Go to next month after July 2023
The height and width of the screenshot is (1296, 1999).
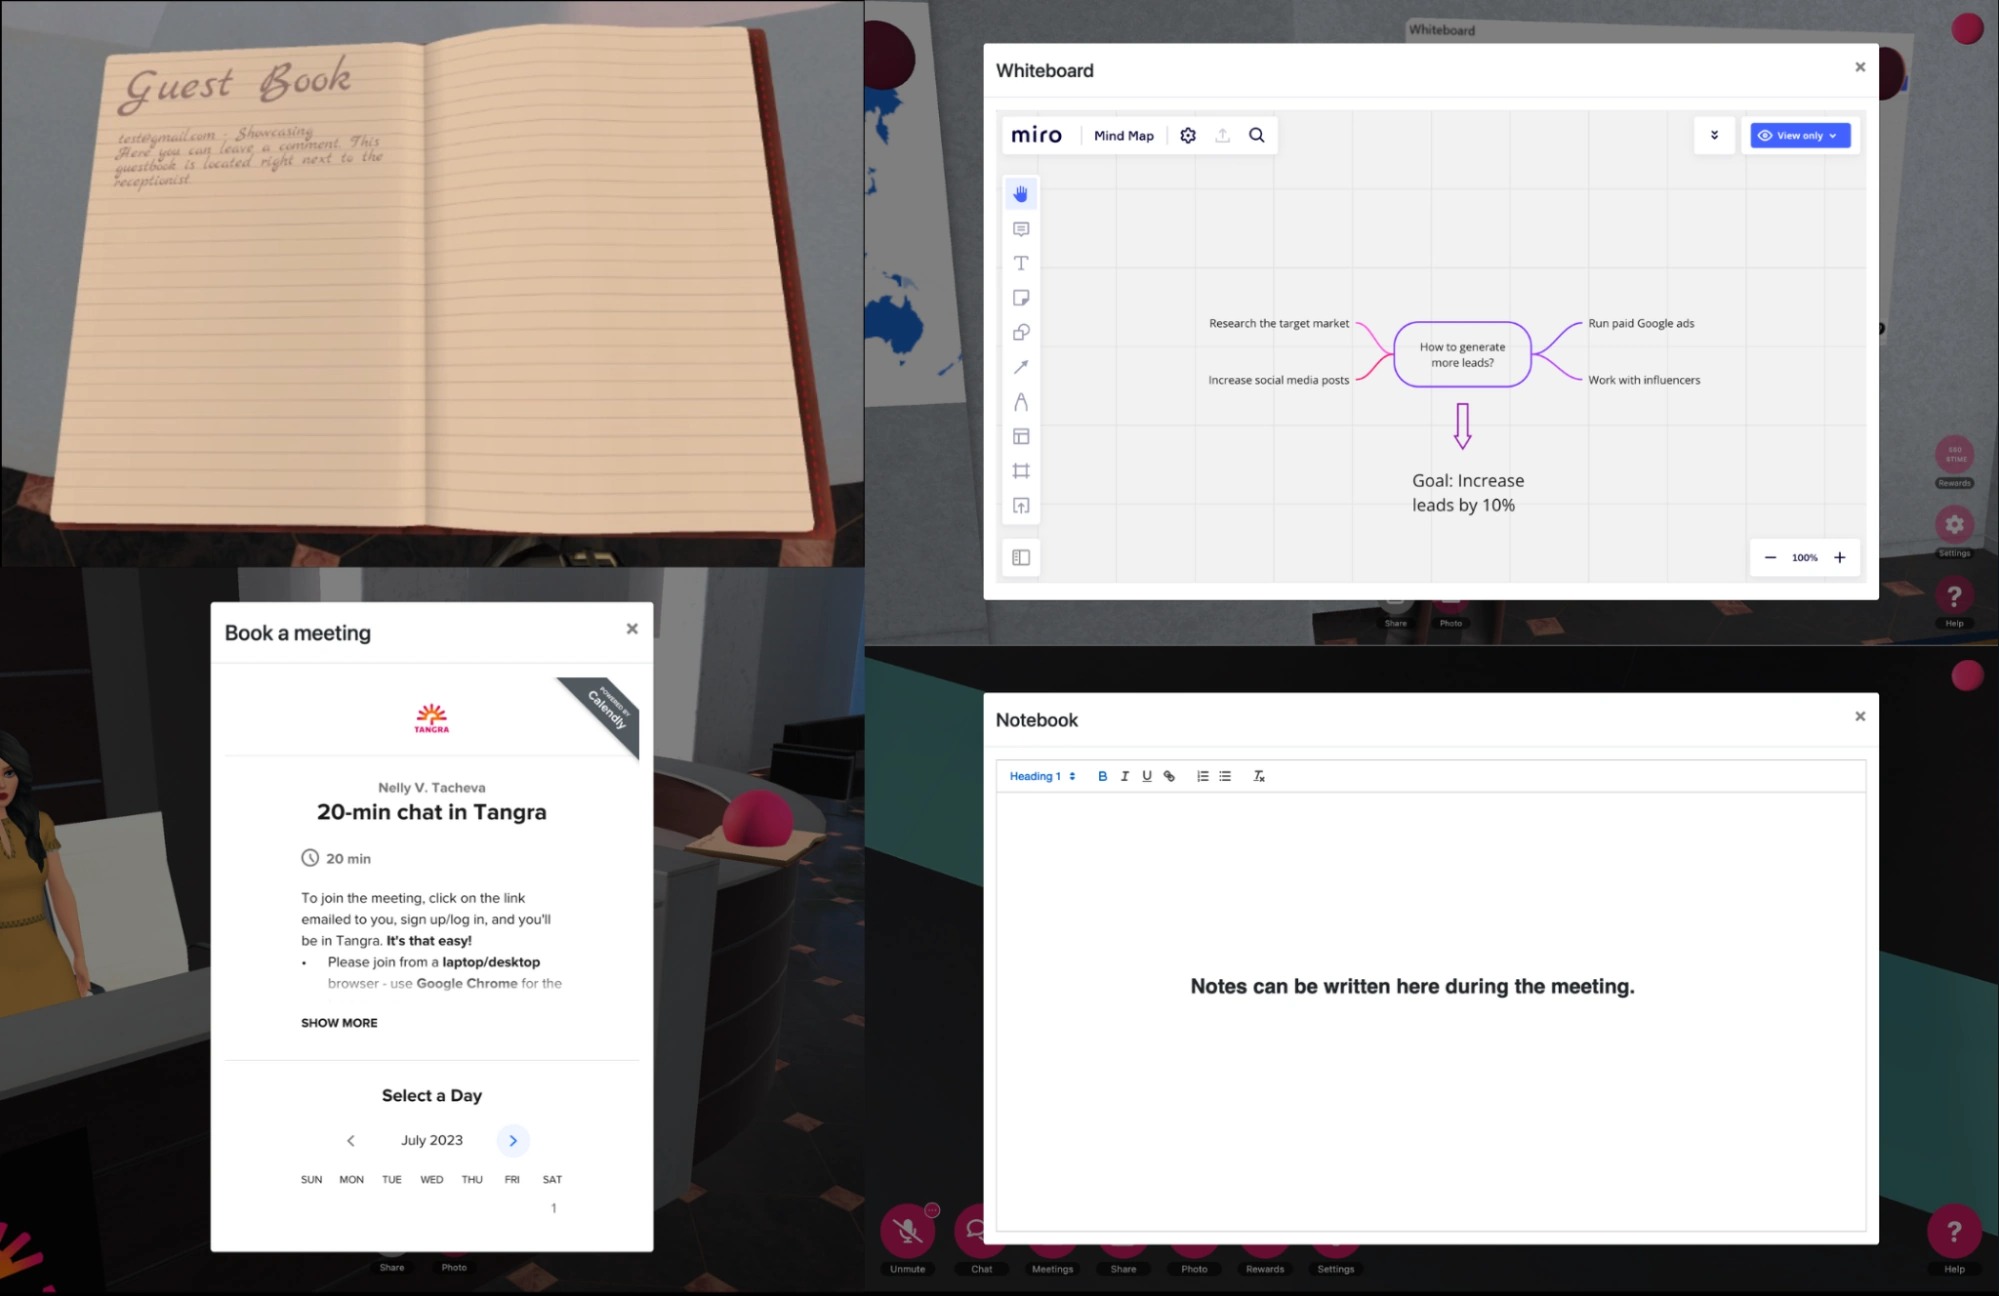click(x=513, y=1141)
